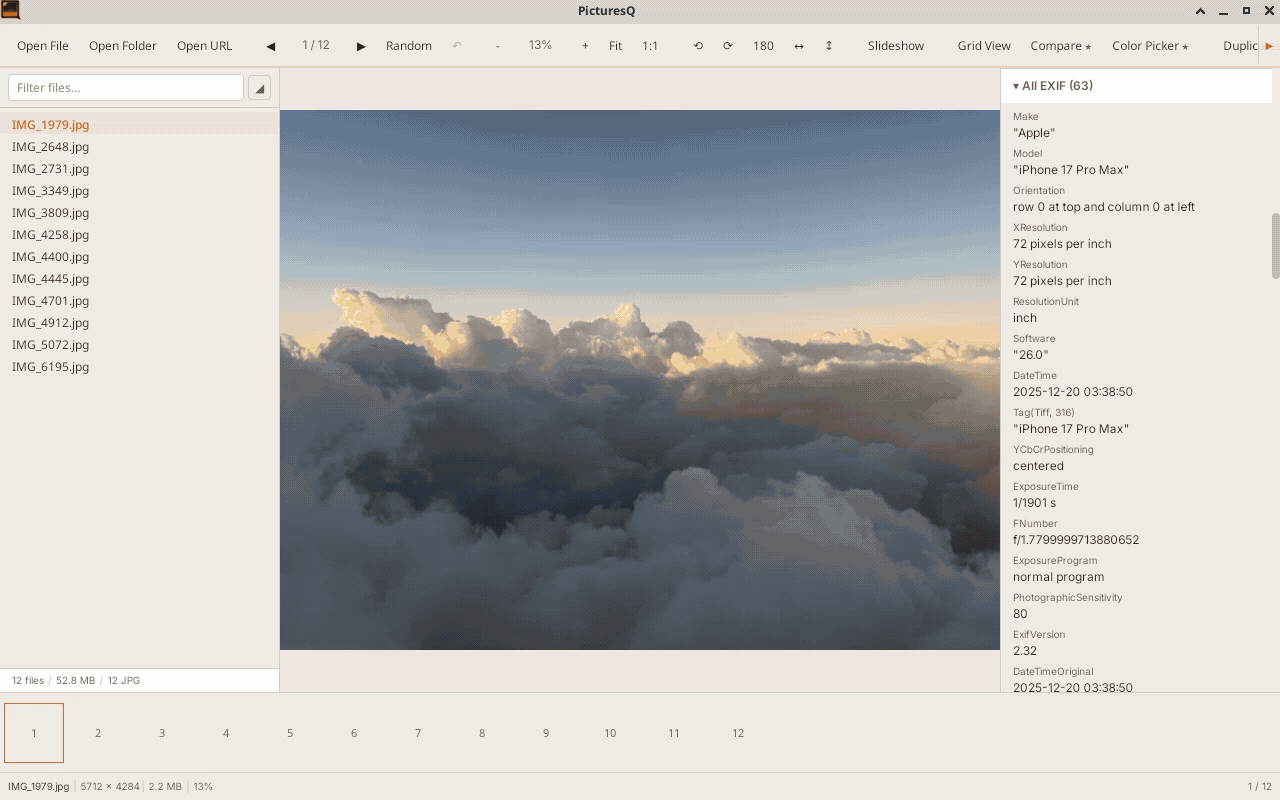Zoom in with the plus button
This screenshot has height=800, width=1280.
(585, 46)
